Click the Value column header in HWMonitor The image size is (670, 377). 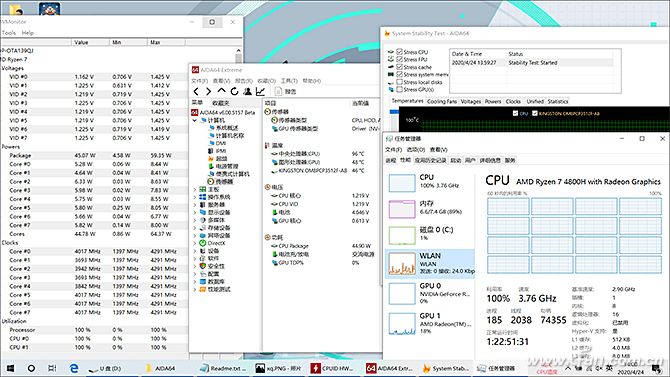[x=90, y=42]
